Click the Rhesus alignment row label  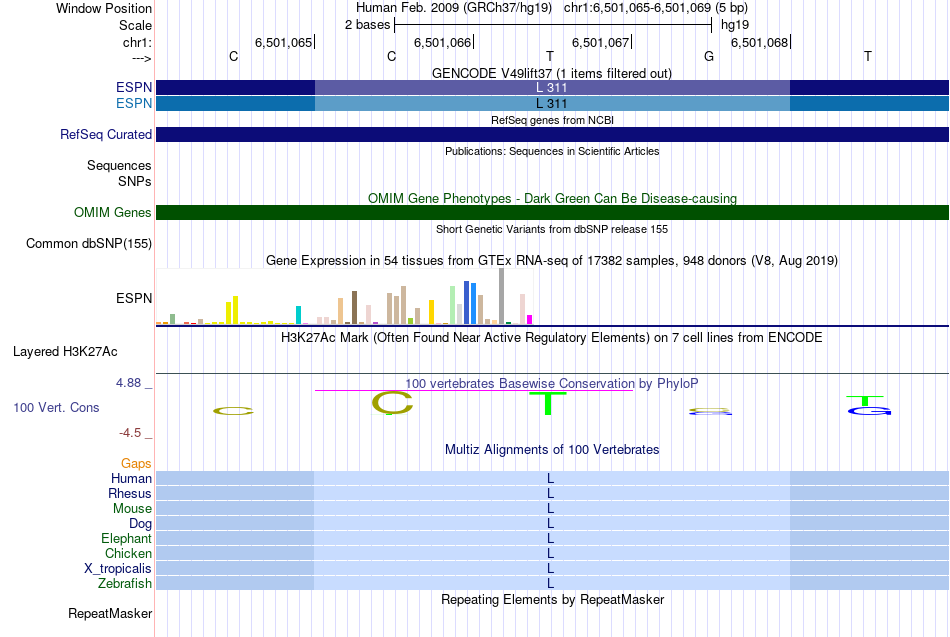[130, 493]
